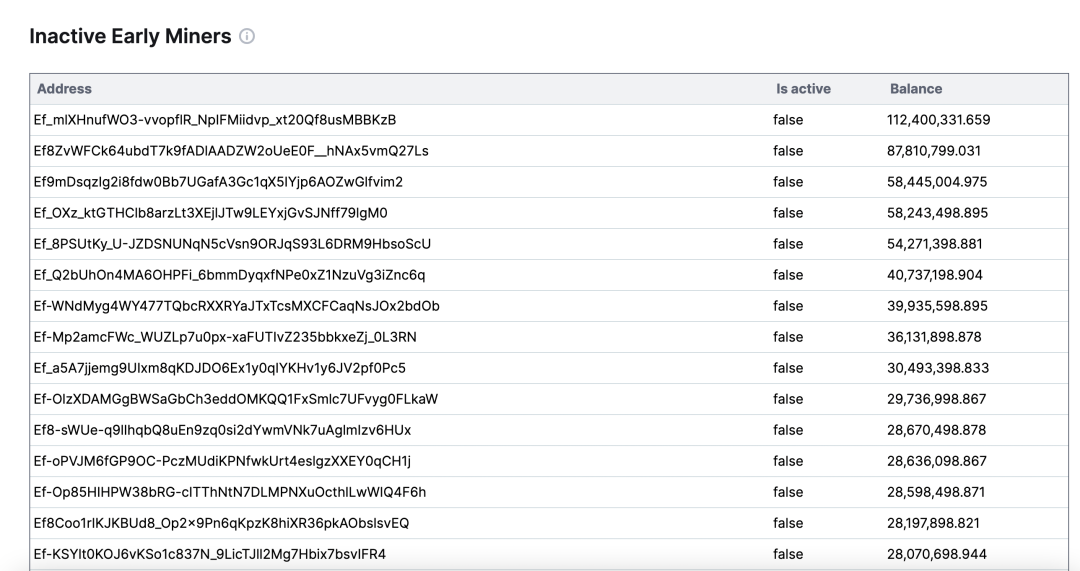Open the address starting with Ef8ZvWFCk64ubdT7
This screenshot has width=1080, height=571.
(230, 151)
